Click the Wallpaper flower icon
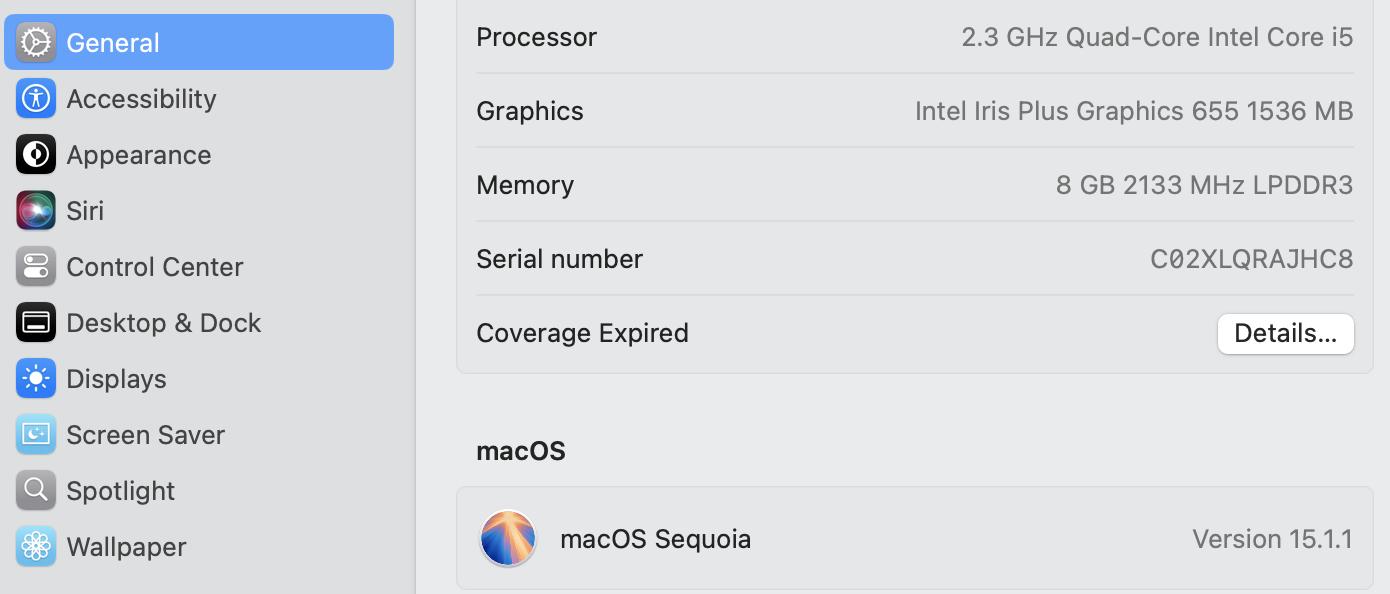Viewport: 1390px width, 594px height. [x=36, y=547]
